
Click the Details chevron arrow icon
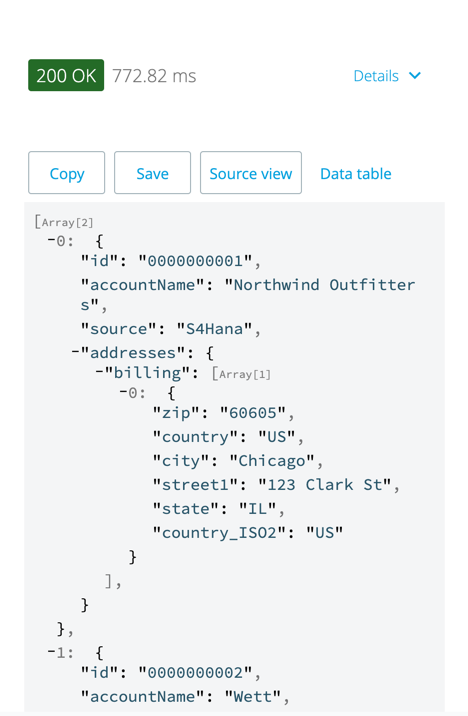(x=415, y=75)
